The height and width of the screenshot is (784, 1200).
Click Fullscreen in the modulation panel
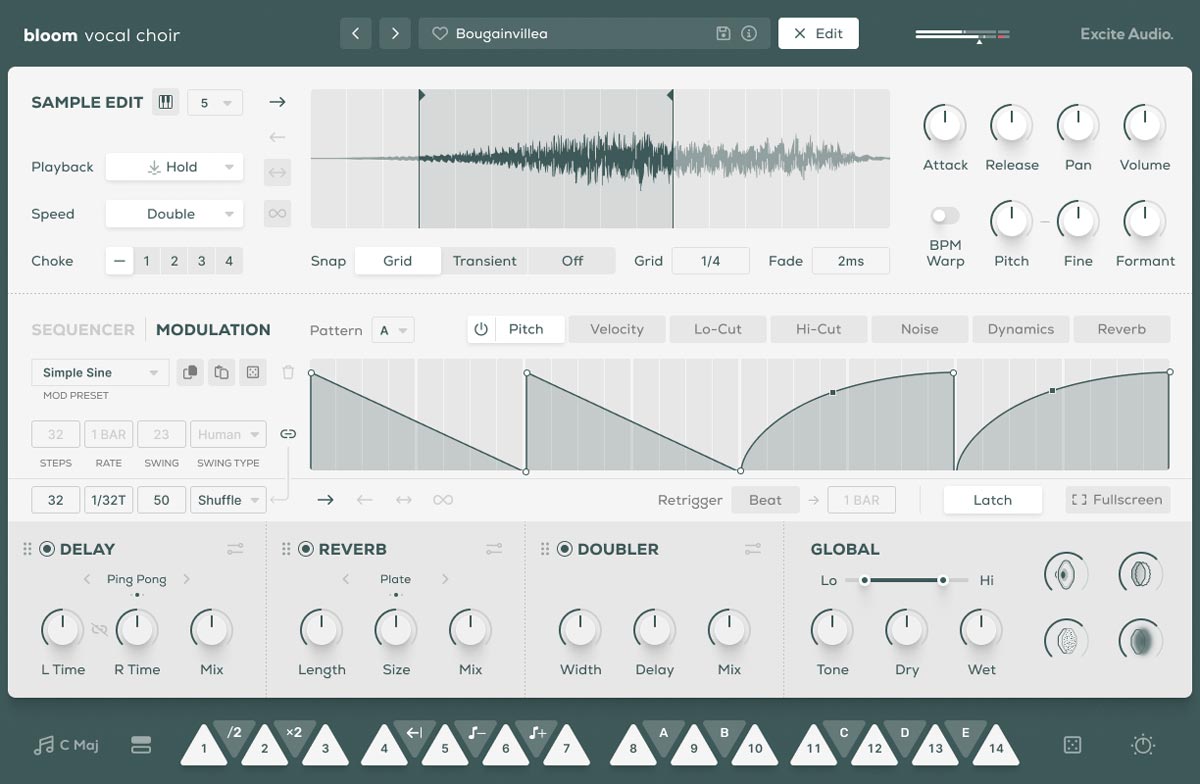pos(1117,499)
